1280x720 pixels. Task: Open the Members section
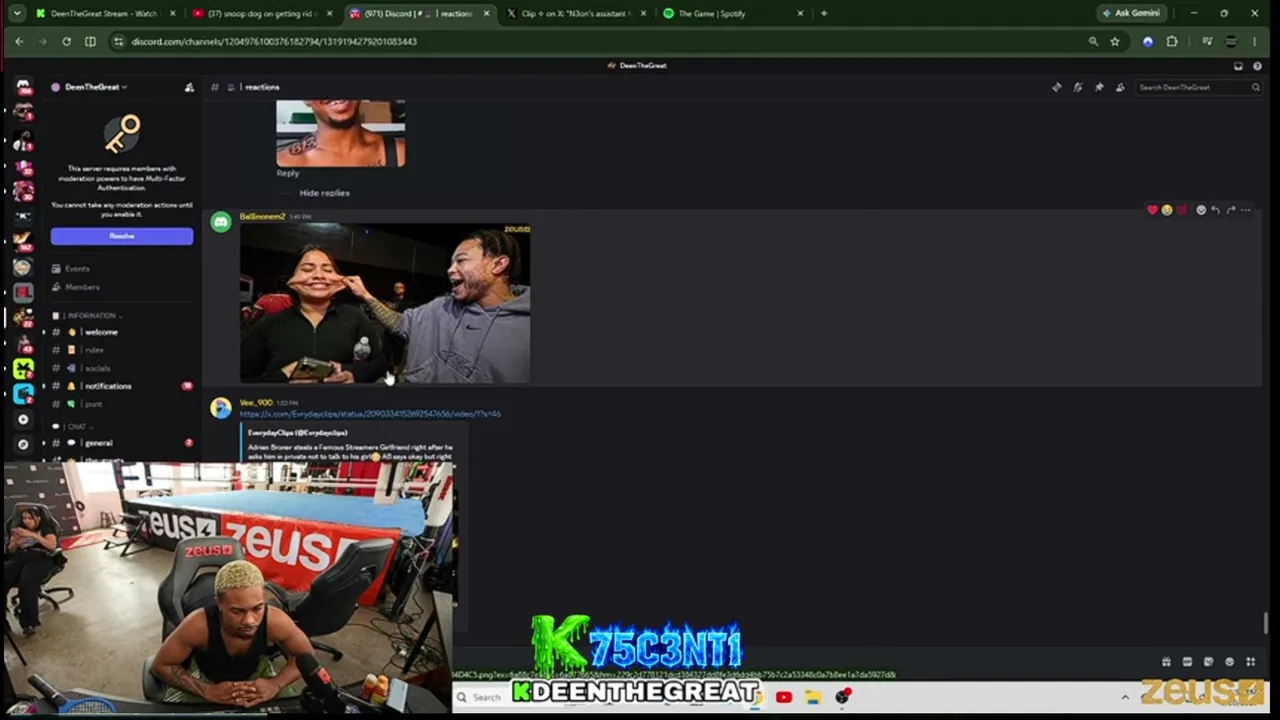tap(82, 287)
